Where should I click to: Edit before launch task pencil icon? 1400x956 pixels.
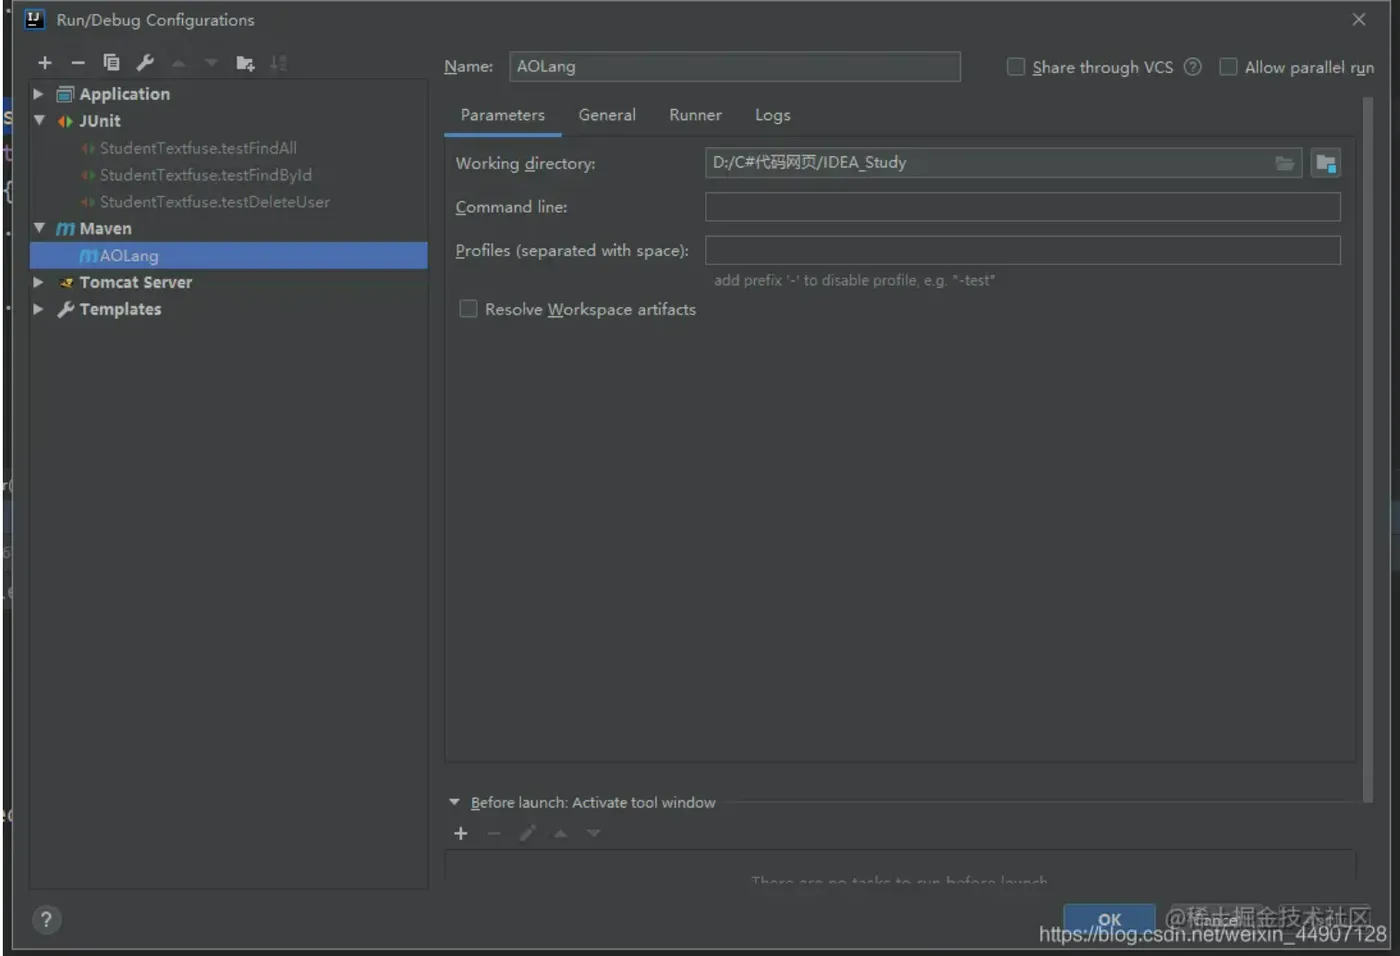[x=527, y=833]
